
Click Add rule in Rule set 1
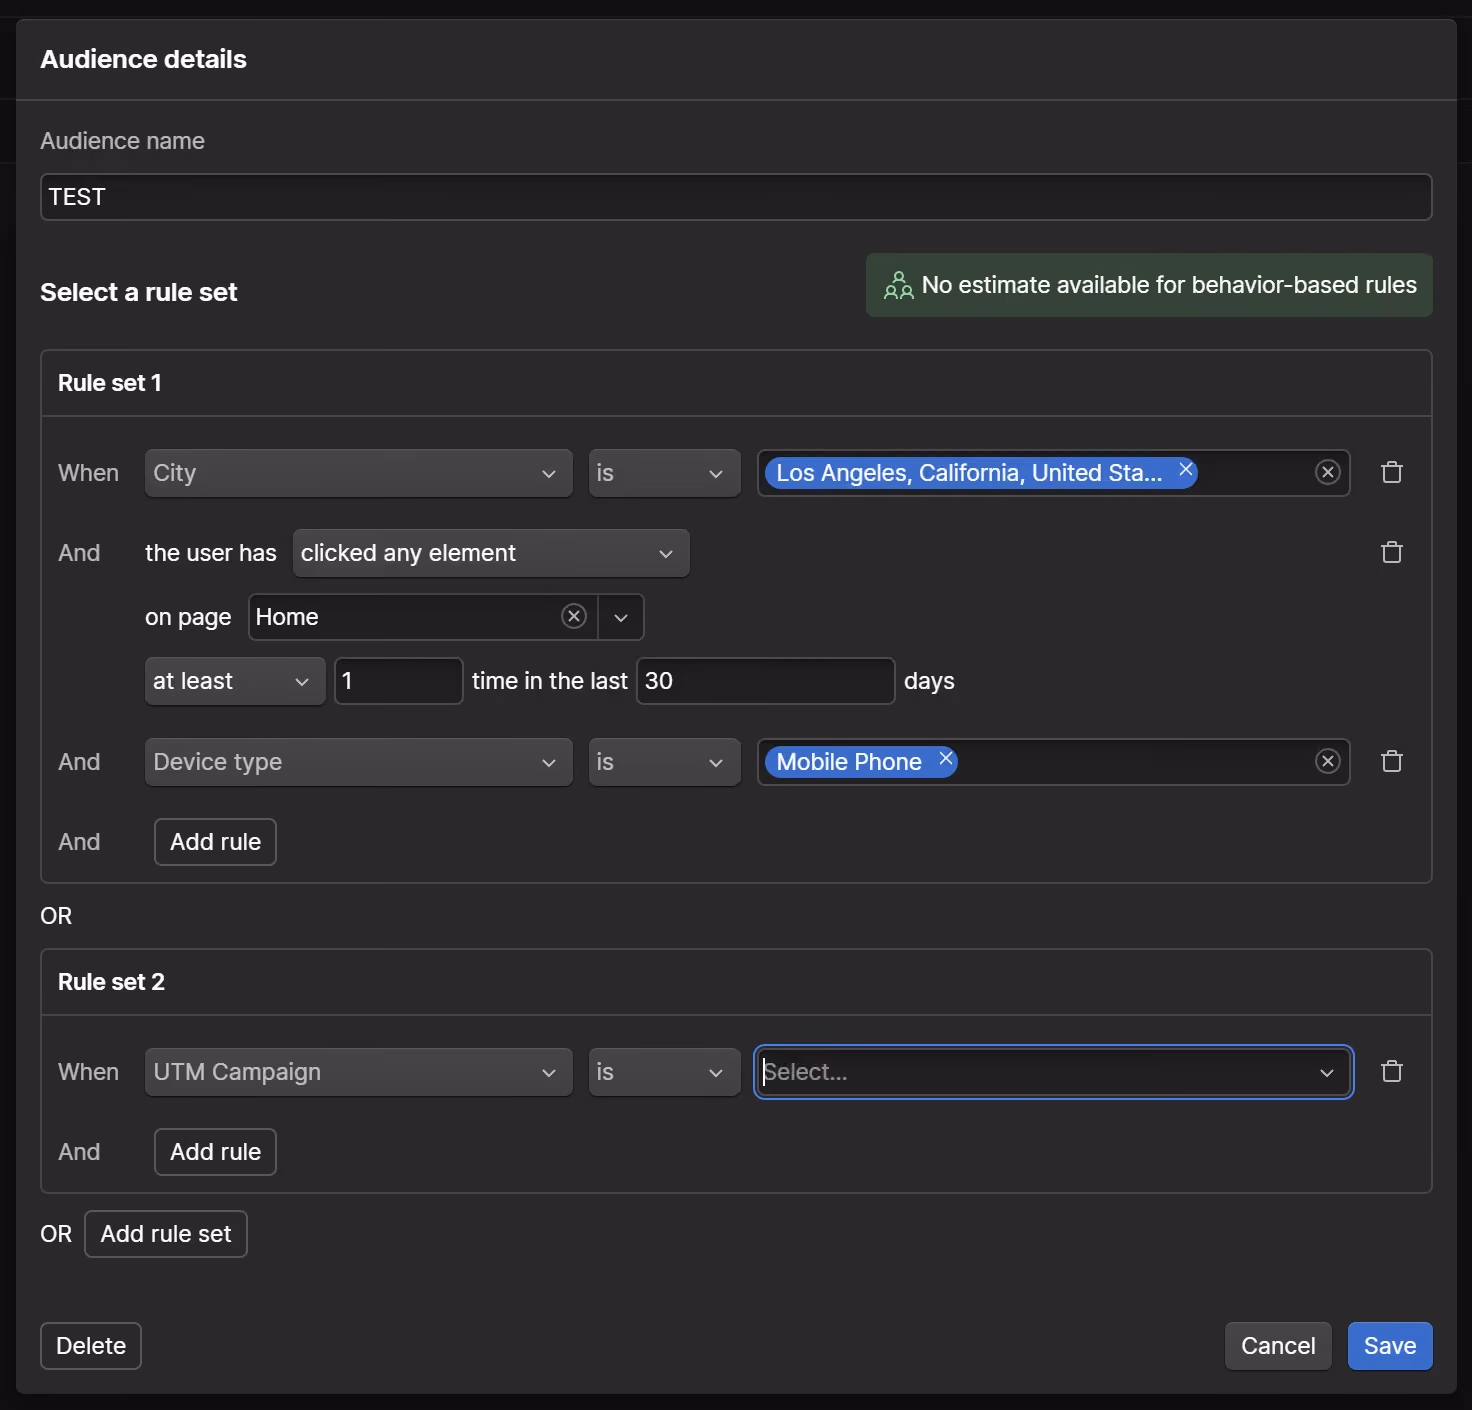[215, 842]
